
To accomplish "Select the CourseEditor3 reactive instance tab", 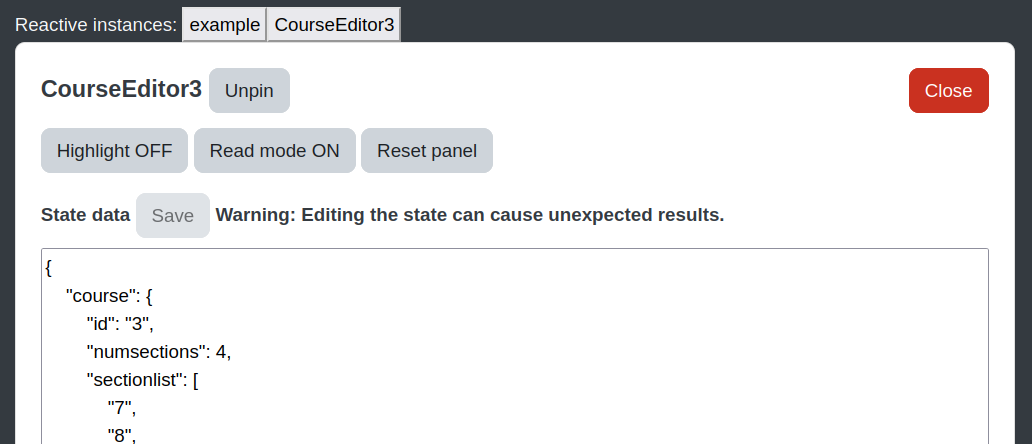I will 334,25.
